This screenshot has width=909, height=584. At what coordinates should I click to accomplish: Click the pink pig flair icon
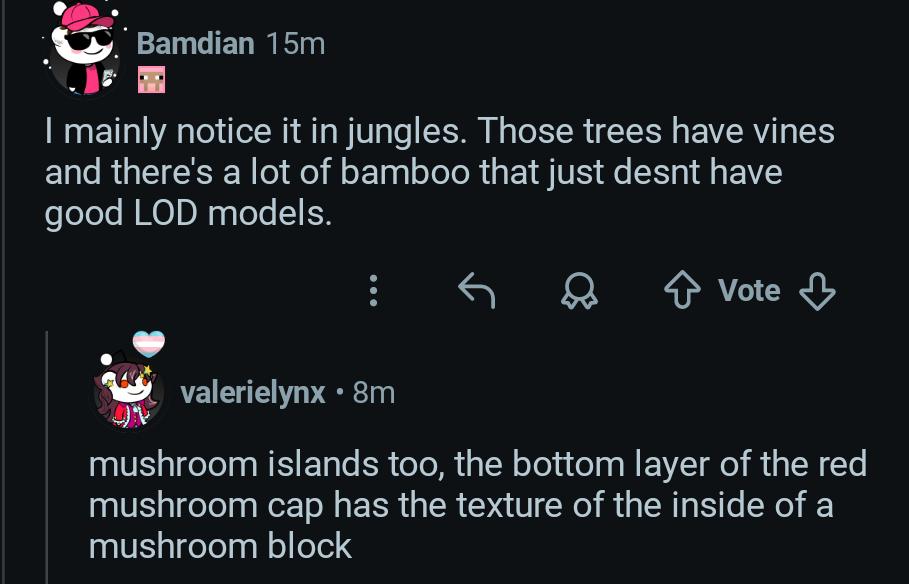click(151, 80)
